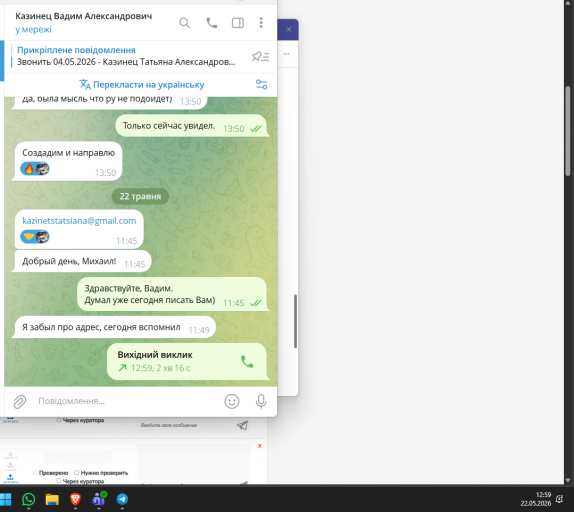Focus the Повідомлення message field

pyautogui.click(x=128, y=401)
